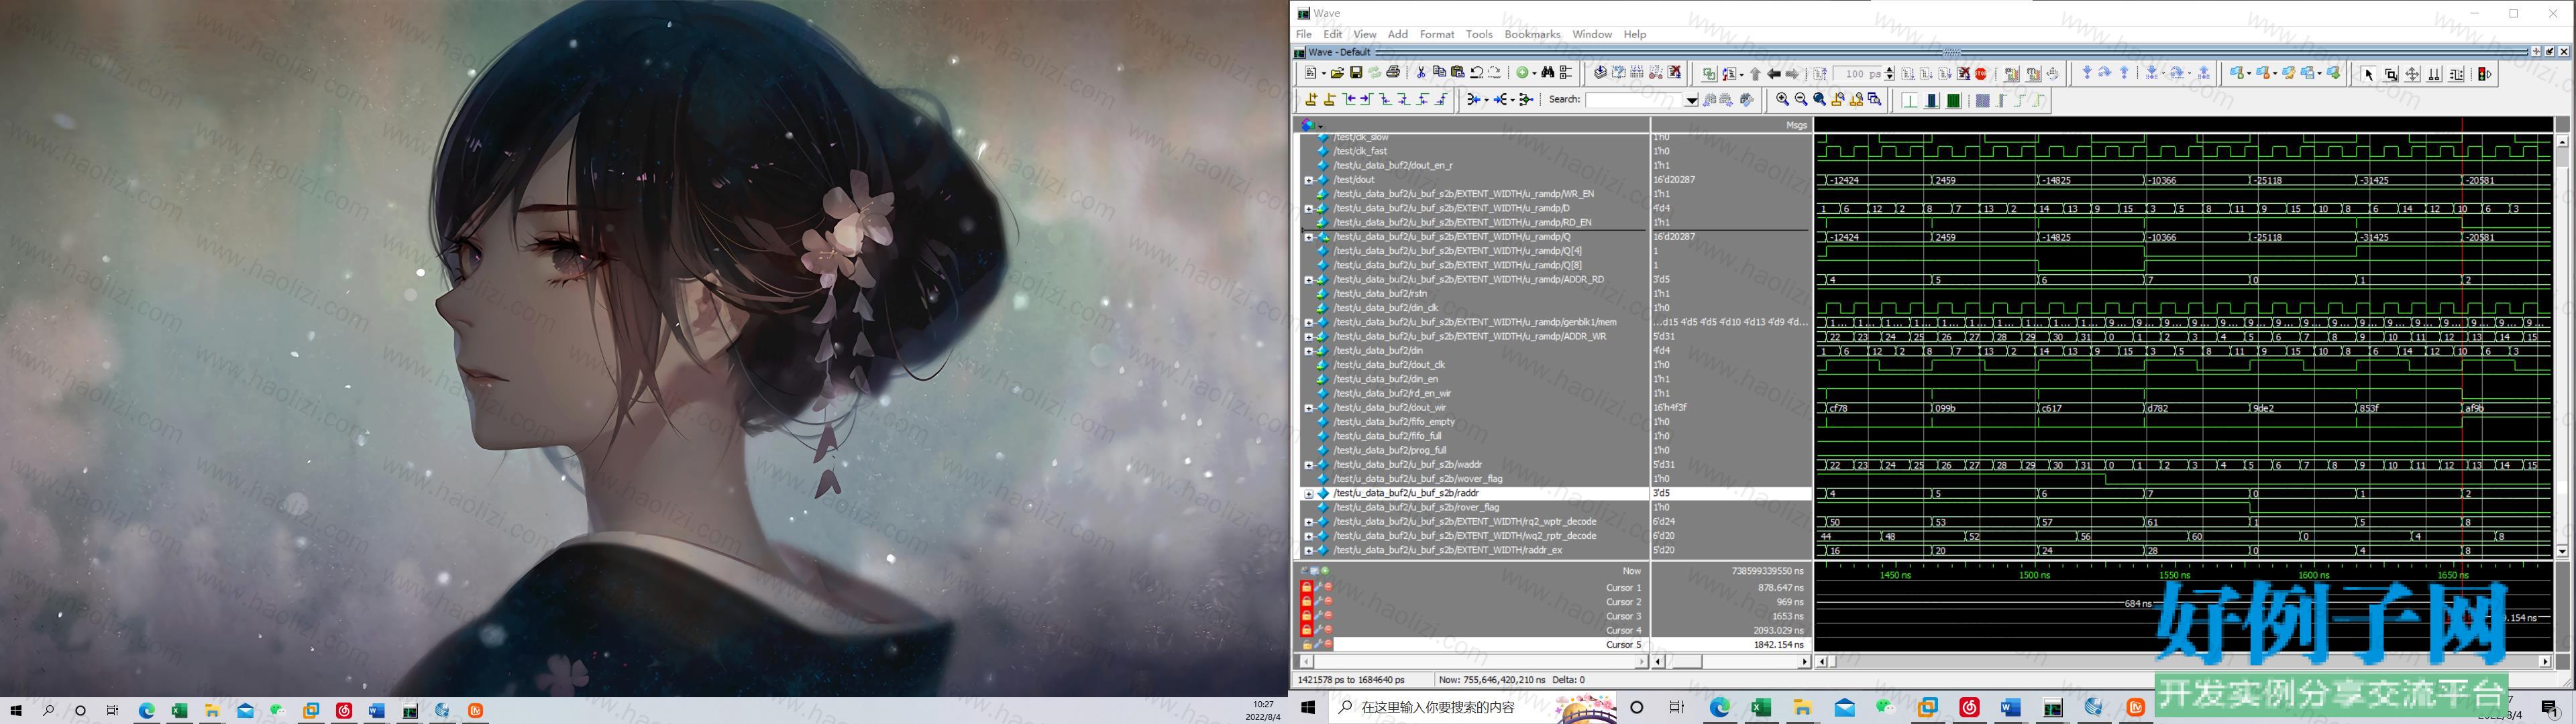Click the Search input field
Image resolution: width=2576 pixels, height=724 pixels.
[1634, 100]
